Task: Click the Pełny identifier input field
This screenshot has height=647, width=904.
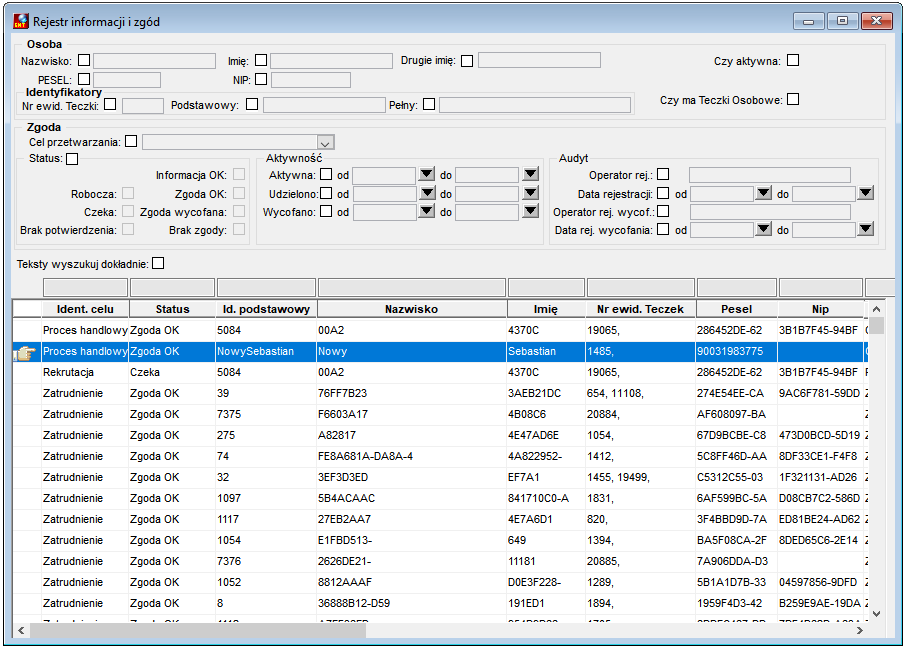Action: [535, 105]
